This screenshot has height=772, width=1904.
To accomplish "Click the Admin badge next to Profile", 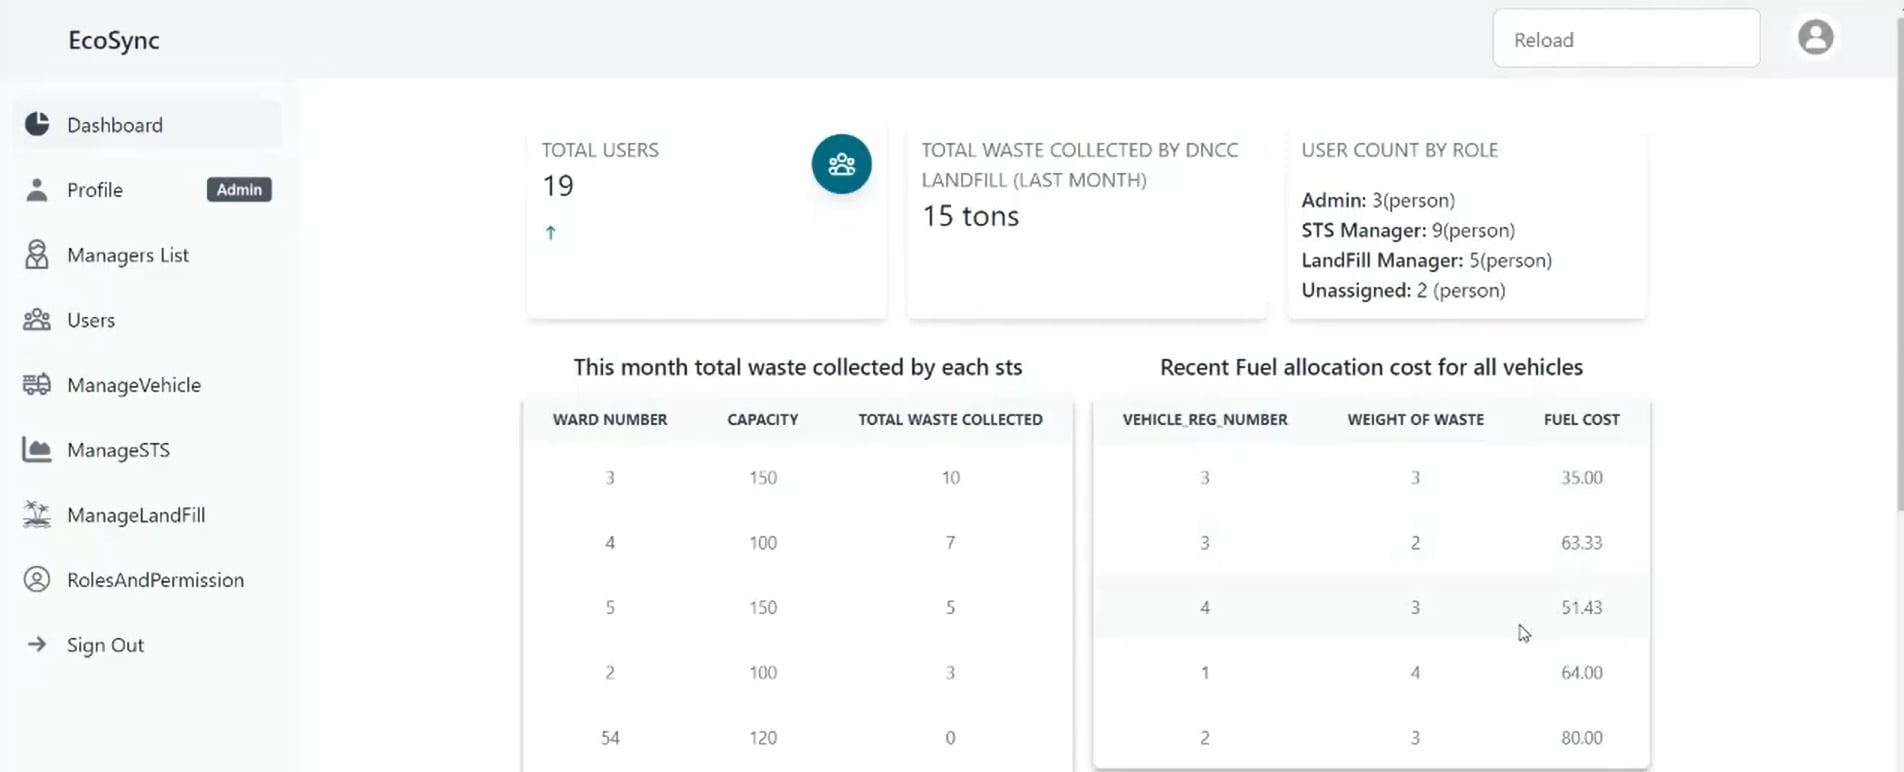I will (239, 189).
